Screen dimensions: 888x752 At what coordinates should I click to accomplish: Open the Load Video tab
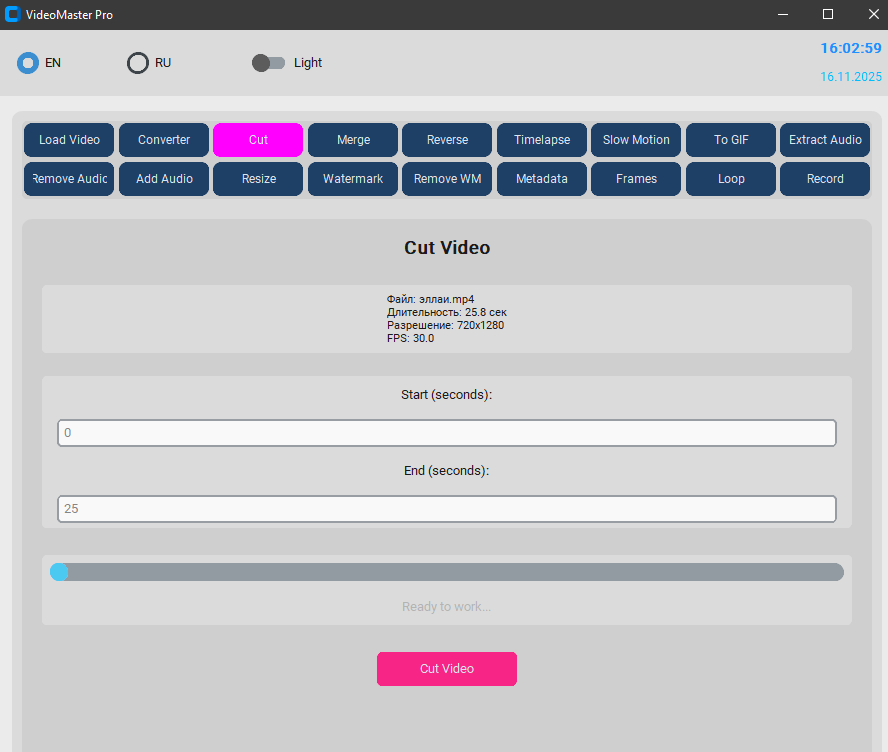pos(69,140)
